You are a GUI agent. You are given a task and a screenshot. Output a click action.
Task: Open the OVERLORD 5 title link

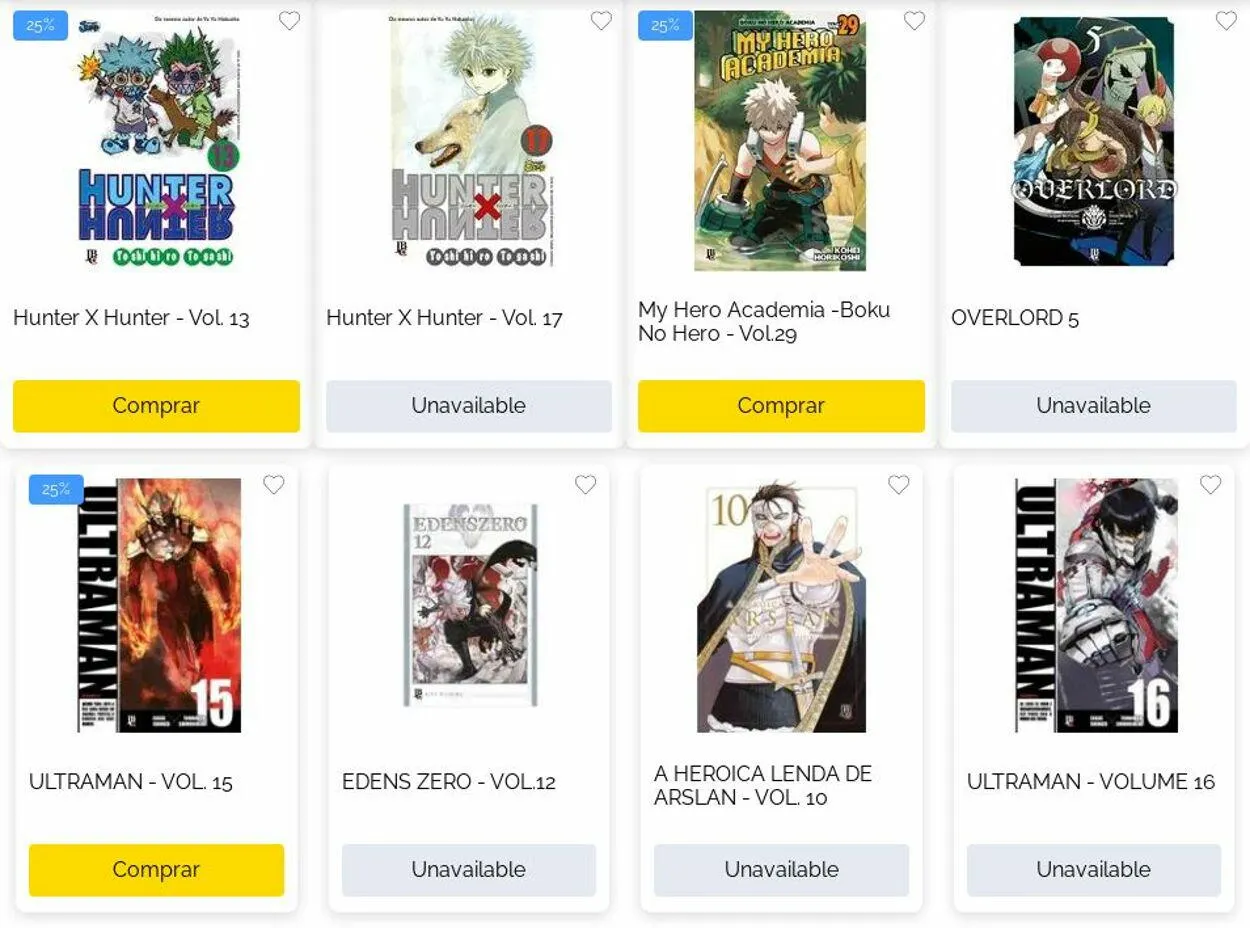[1015, 318]
